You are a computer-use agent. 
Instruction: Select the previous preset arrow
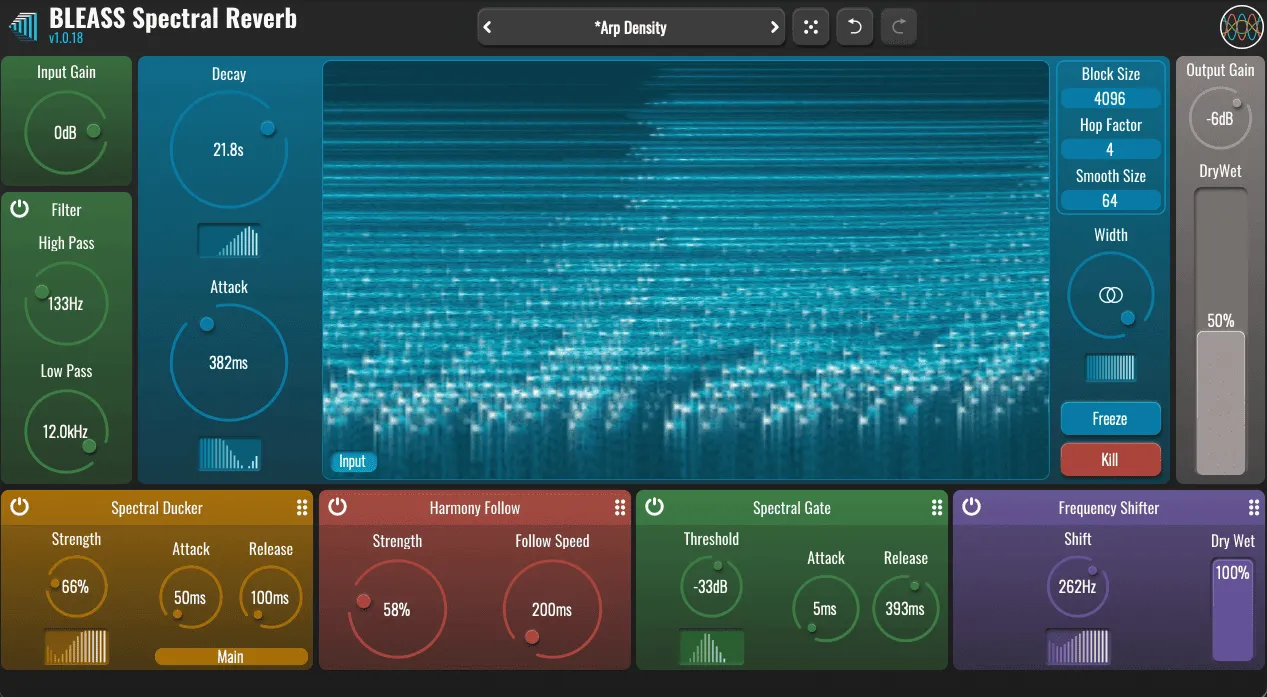(x=488, y=28)
